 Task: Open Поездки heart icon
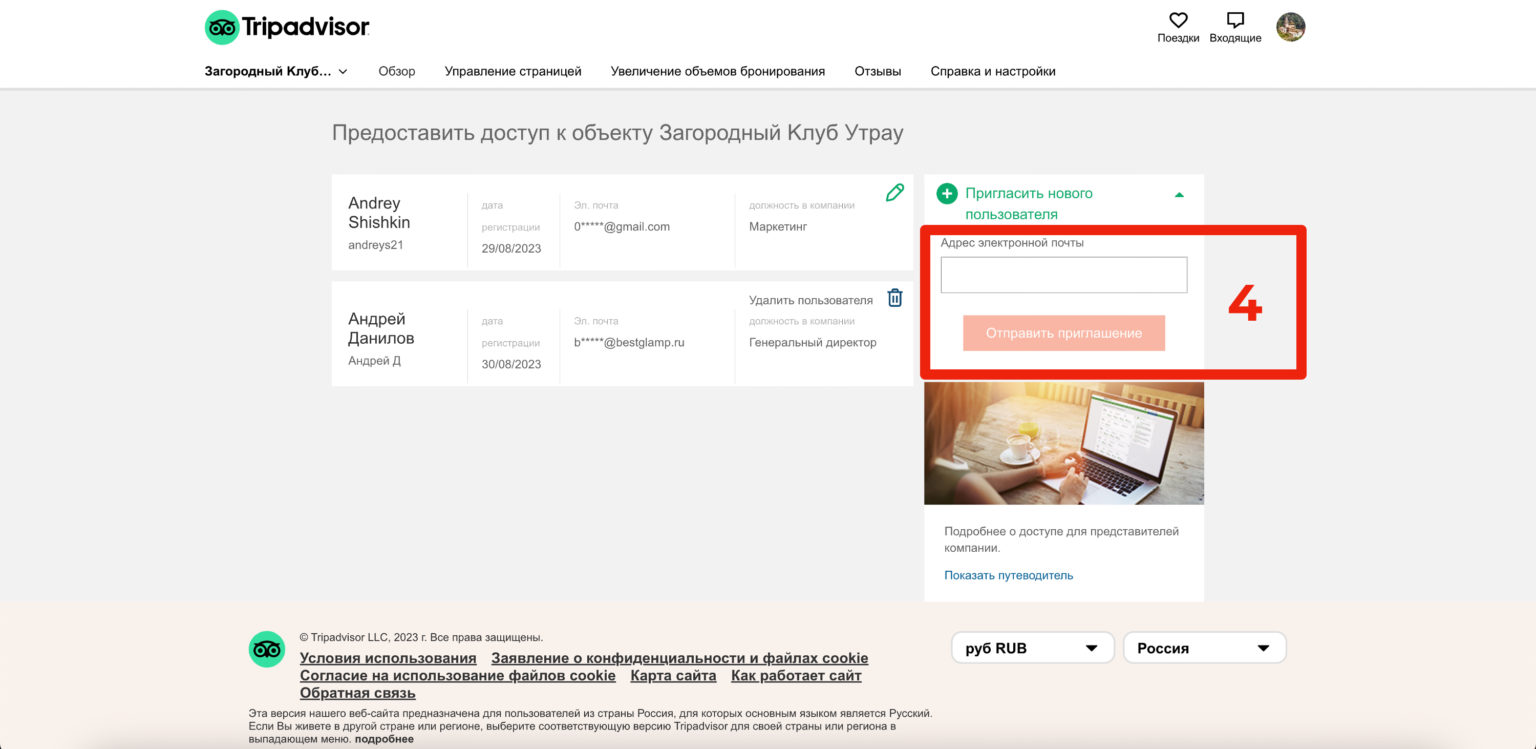pos(1179,20)
